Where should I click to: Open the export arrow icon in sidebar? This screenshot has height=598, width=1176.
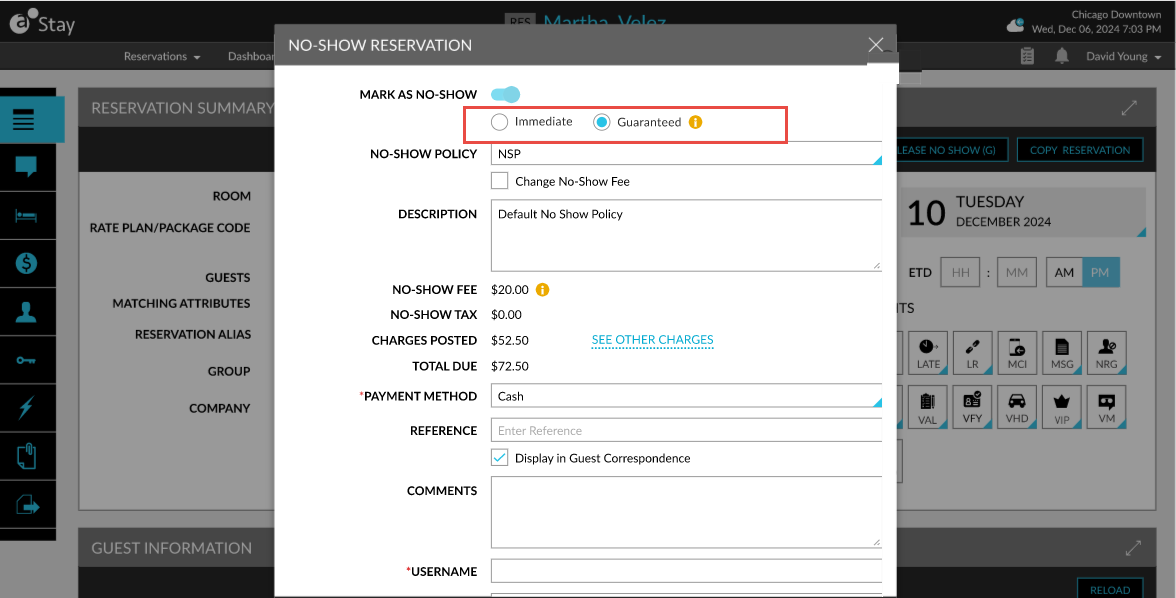pos(26,505)
